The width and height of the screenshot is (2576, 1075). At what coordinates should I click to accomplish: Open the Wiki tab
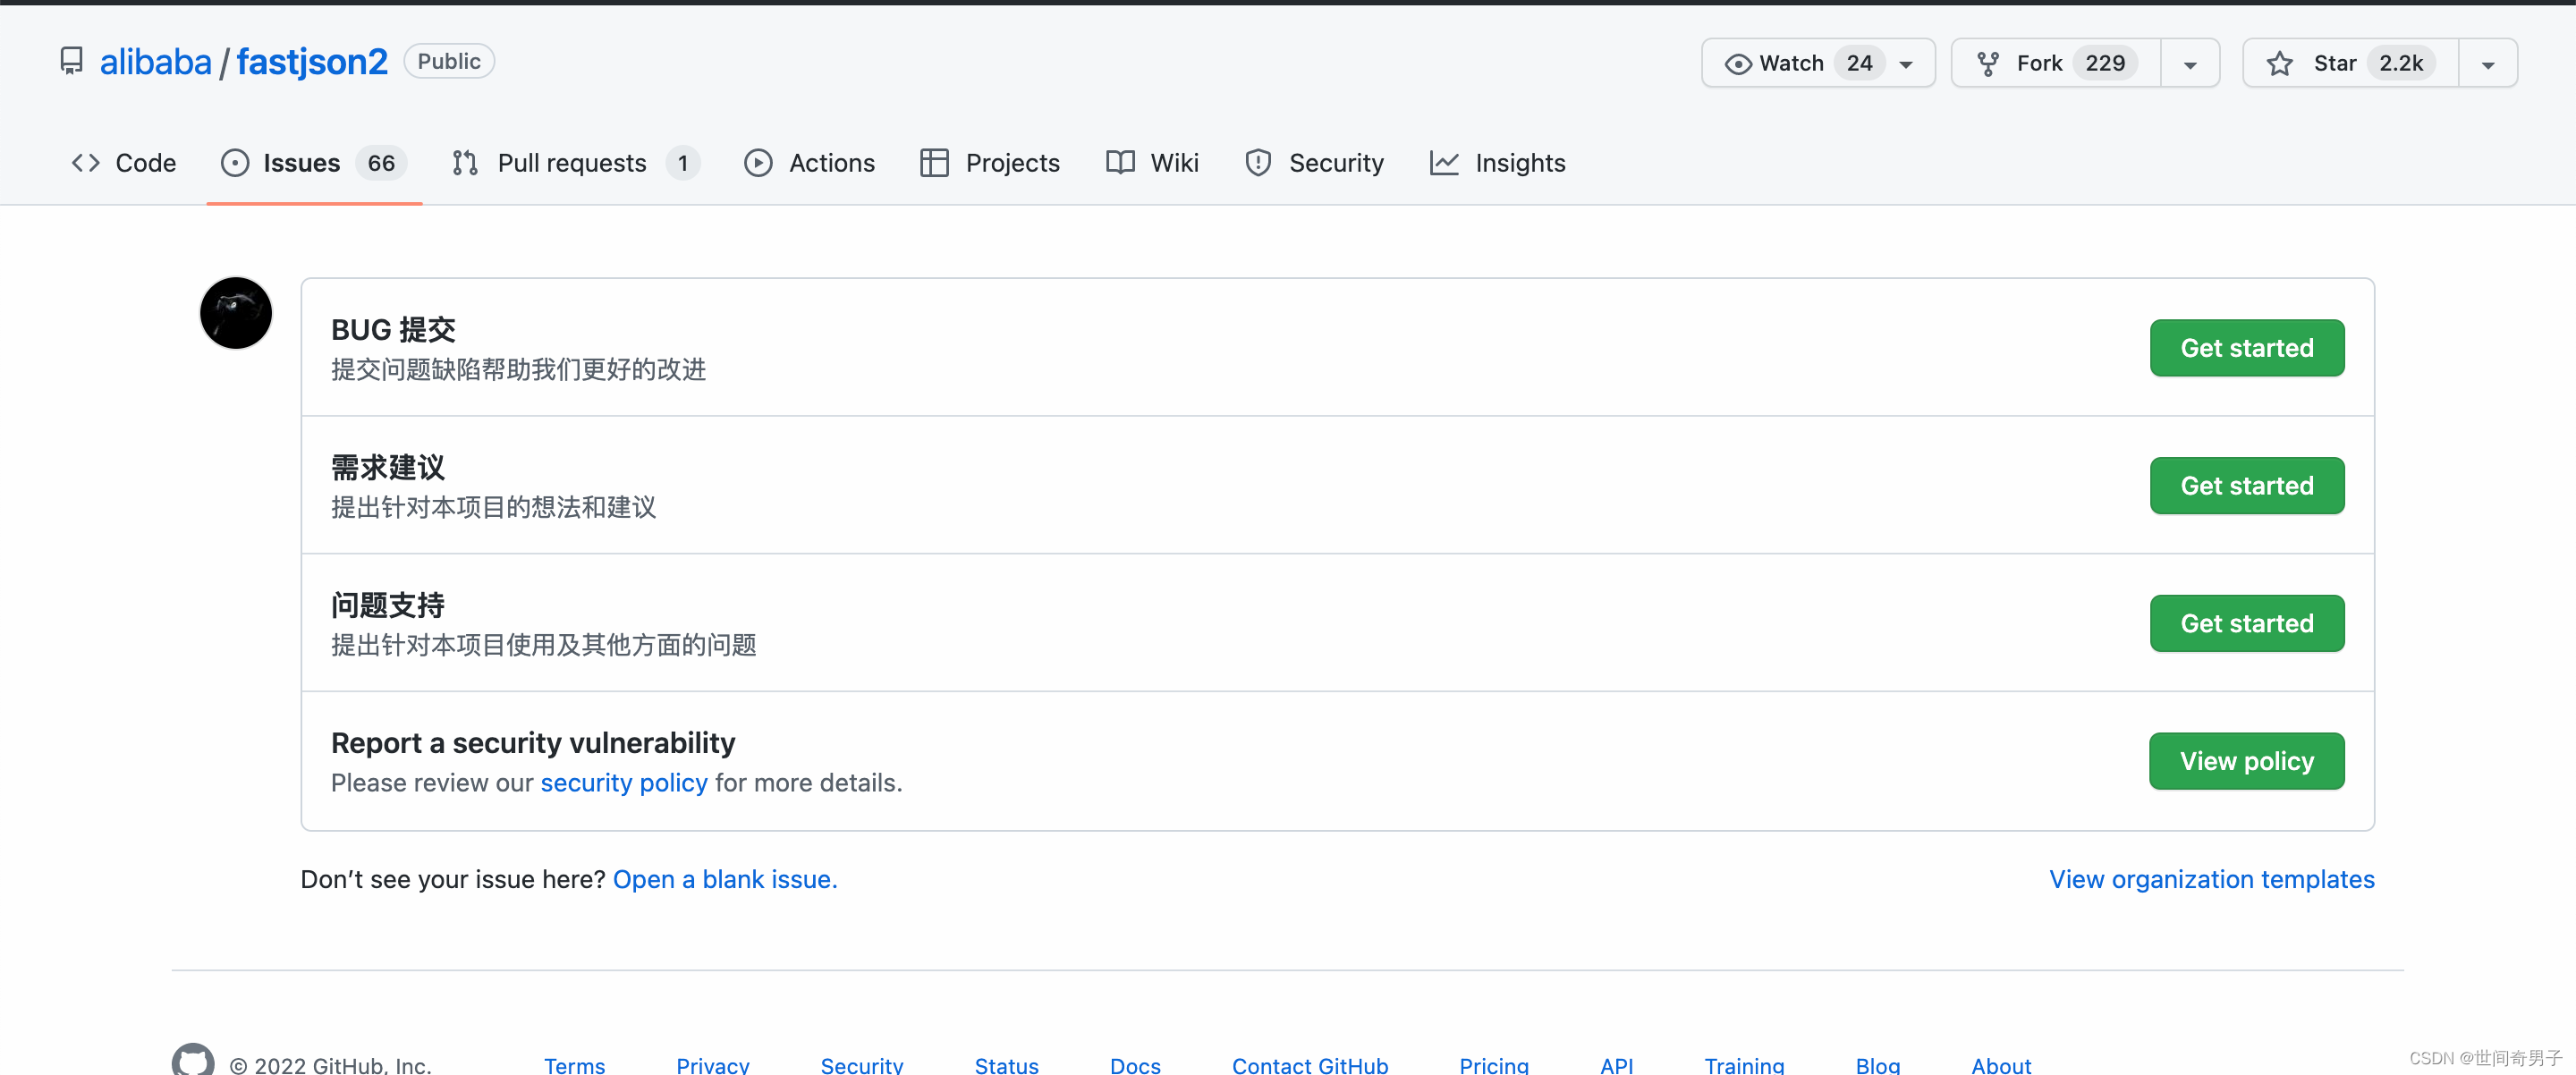pos(1152,163)
